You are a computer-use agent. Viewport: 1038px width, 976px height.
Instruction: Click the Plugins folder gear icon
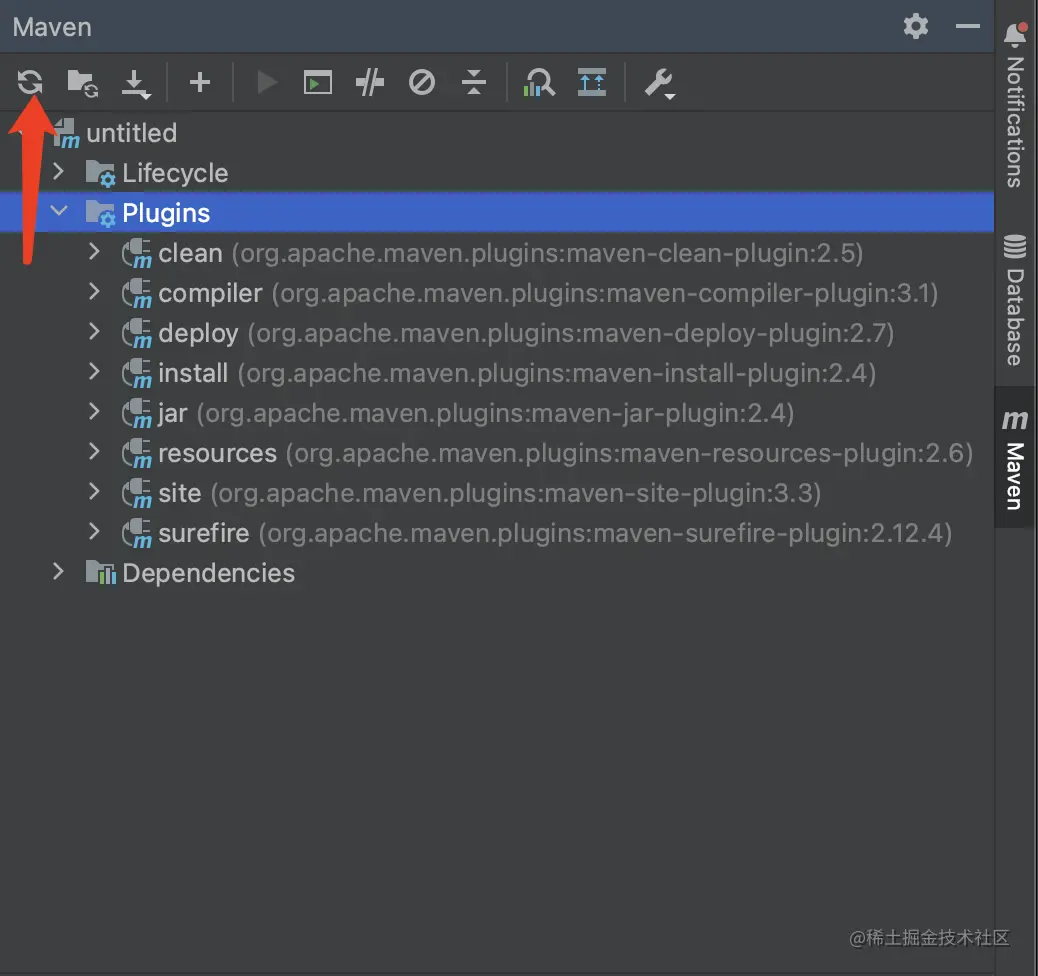(101, 213)
